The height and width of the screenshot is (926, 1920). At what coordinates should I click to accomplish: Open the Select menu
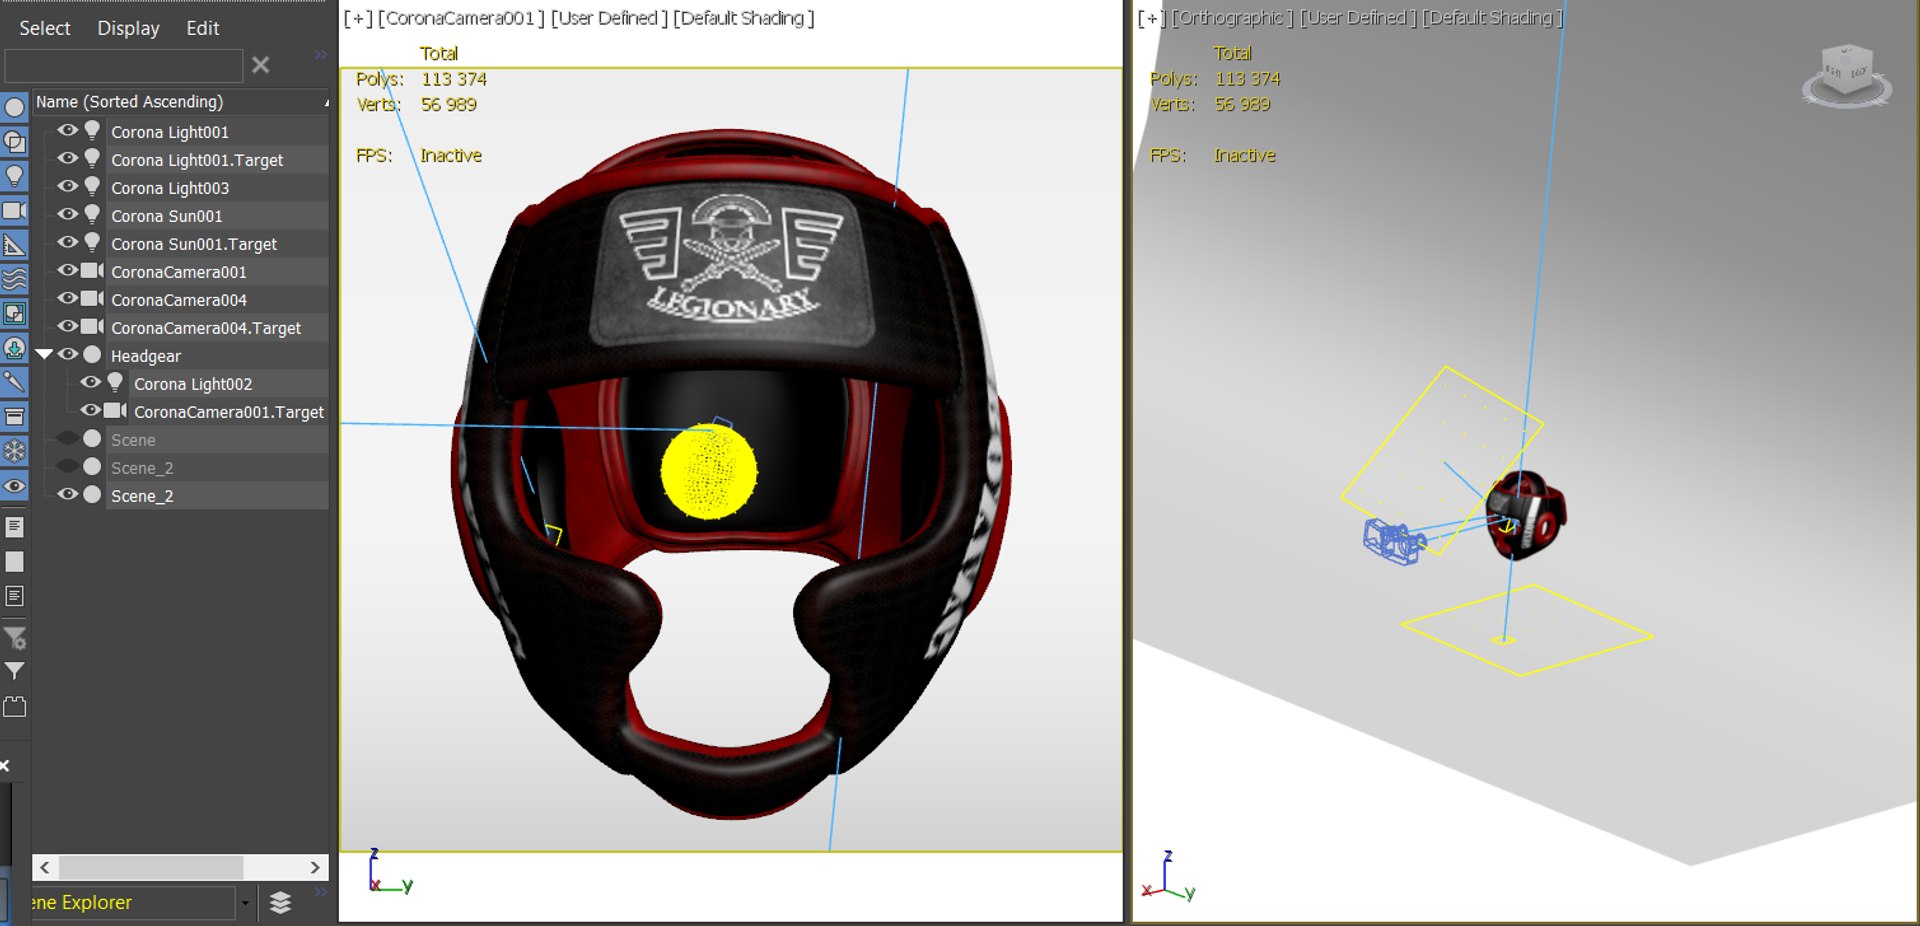45,28
